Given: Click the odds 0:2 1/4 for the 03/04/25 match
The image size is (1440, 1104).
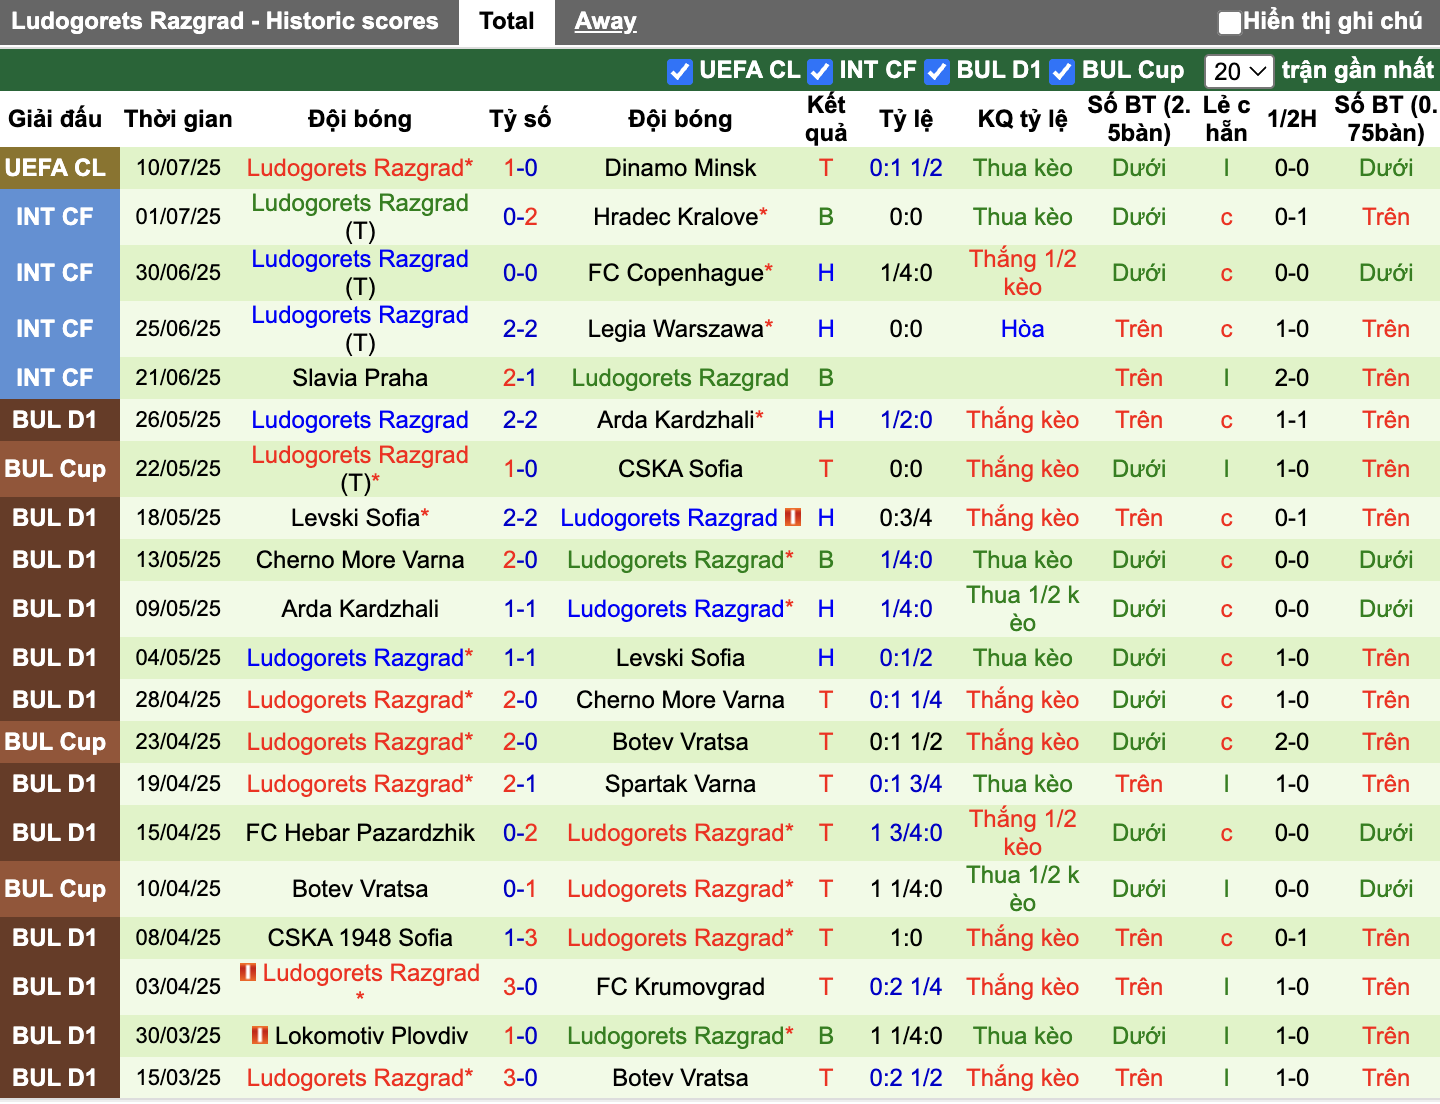Looking at the screenshot, I should click(x=906, y=987).
